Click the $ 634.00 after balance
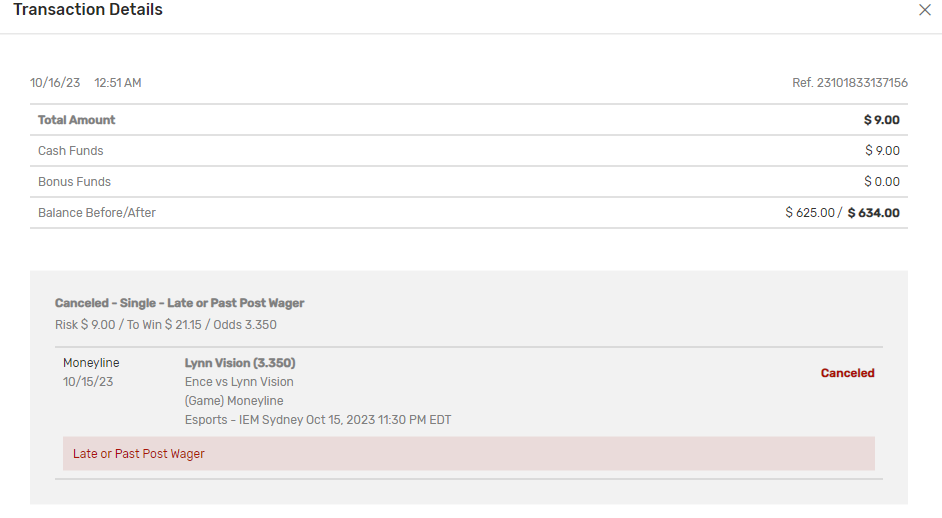The image size is (942, 518). [x=873, y=213]
